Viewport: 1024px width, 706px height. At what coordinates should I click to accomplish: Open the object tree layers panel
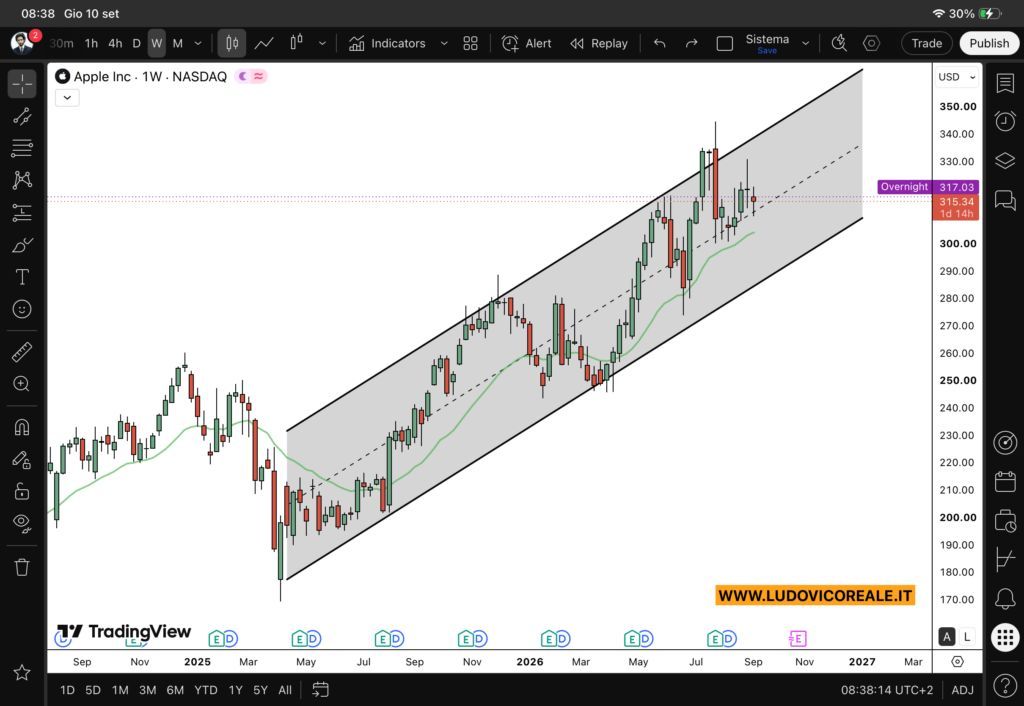(1005, 161)
